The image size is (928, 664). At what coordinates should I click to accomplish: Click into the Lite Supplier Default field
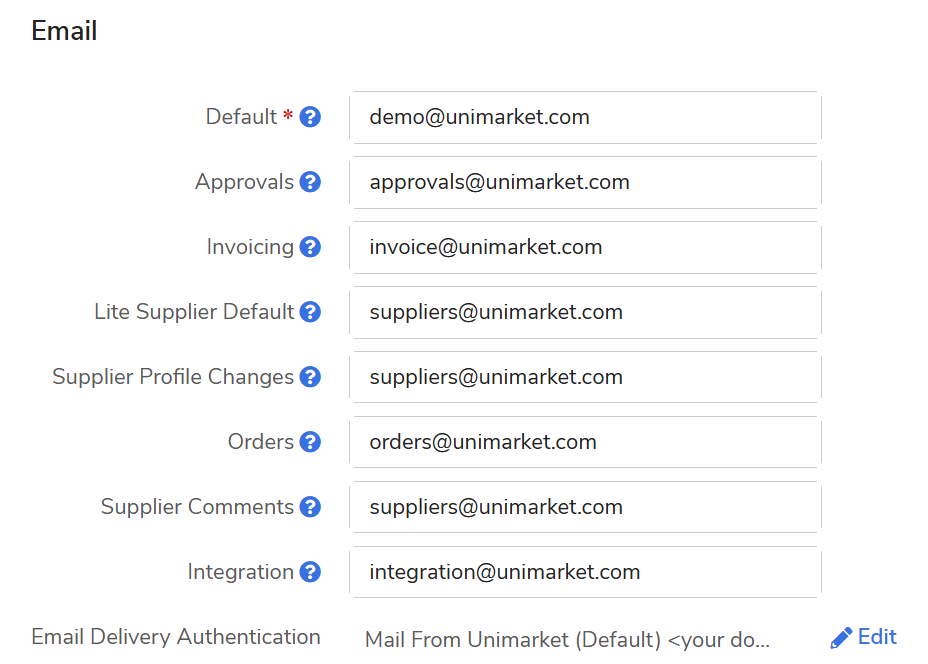pos(585,312)
